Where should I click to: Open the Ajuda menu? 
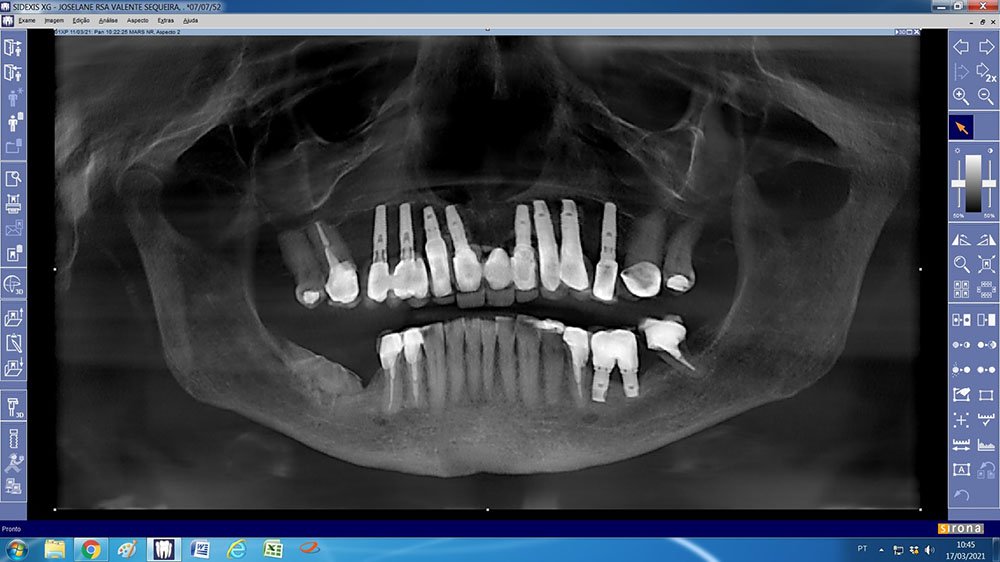click(190, 20)
